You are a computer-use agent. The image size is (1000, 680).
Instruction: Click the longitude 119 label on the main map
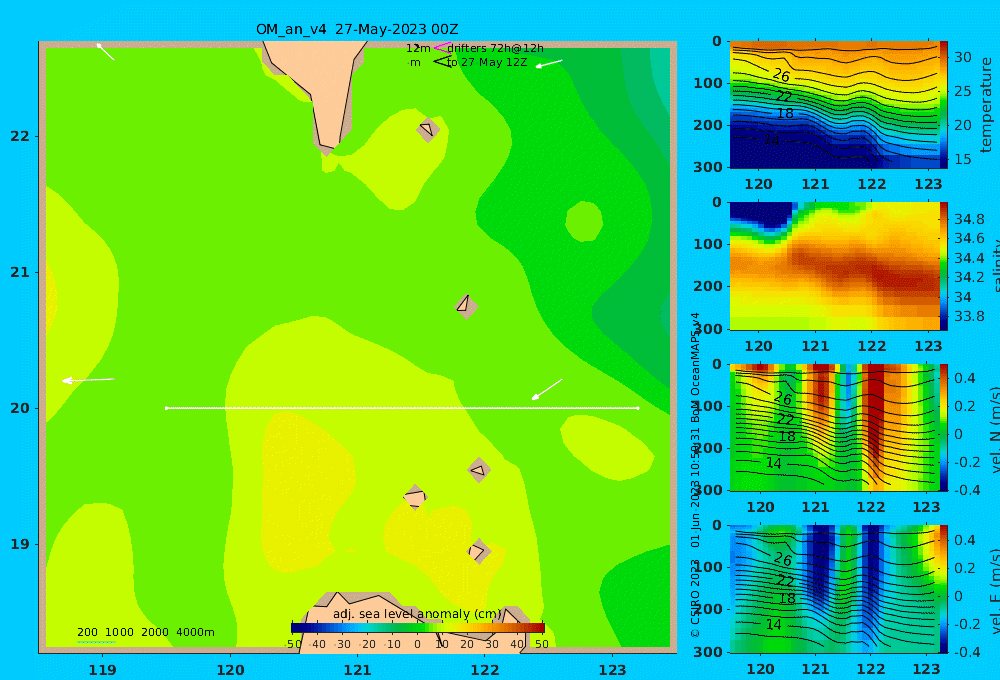(102, 670)
